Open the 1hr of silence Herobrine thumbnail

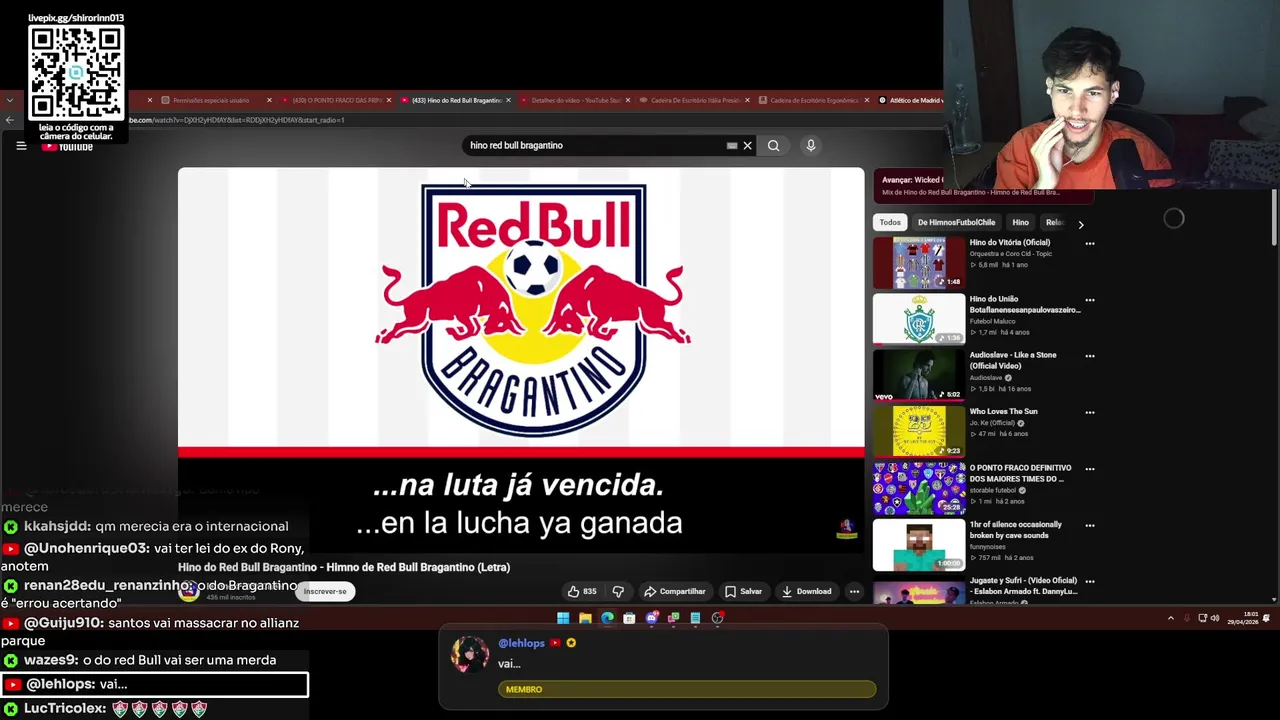click(x=919, y=544)
